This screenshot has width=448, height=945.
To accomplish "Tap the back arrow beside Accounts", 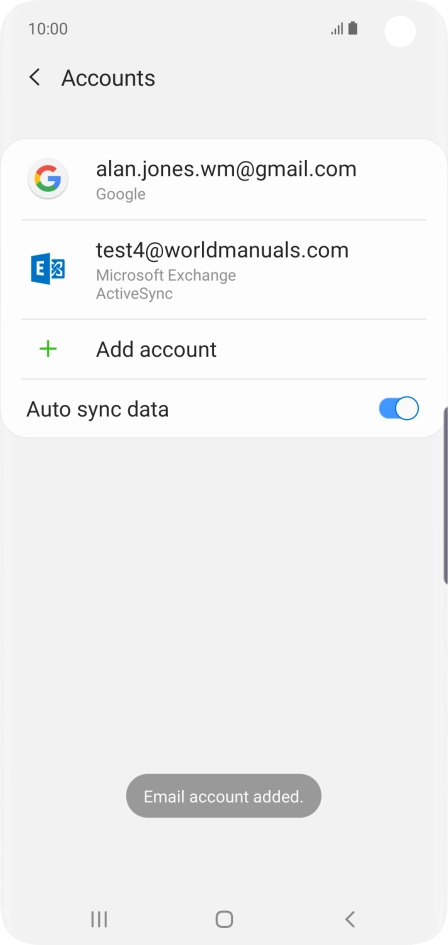I will click(35, 77).
